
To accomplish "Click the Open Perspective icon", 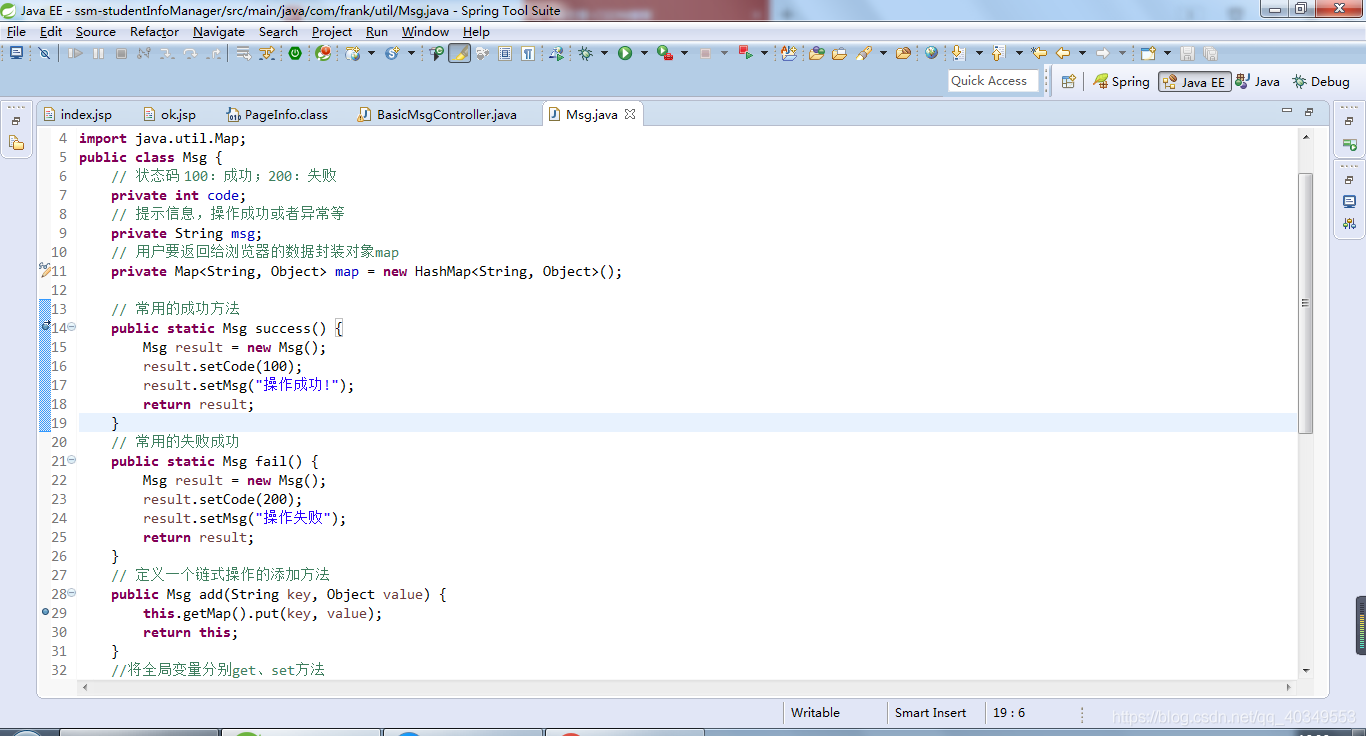I will 1068,82.
